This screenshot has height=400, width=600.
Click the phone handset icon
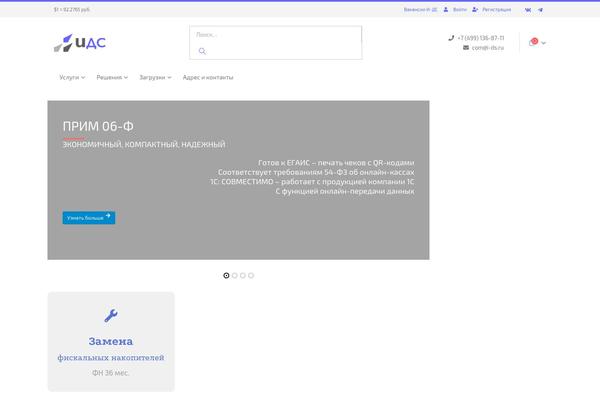451,38
